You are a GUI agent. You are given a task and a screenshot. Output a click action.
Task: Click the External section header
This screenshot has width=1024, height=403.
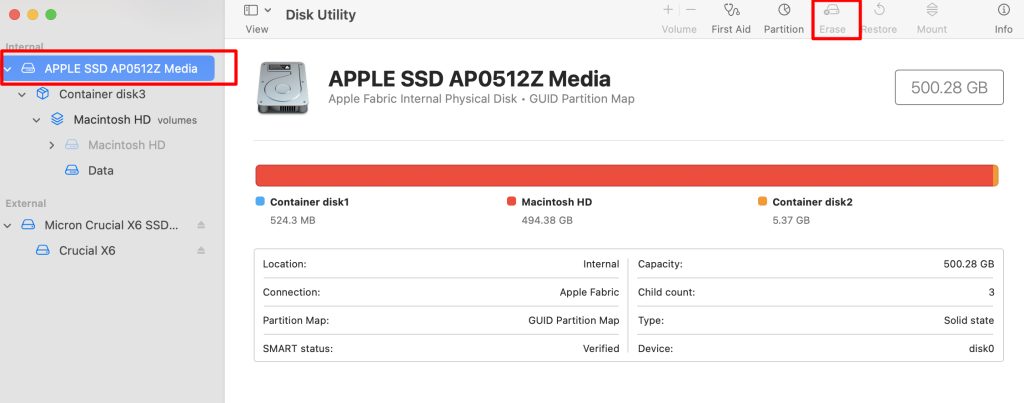click(25, 203)
